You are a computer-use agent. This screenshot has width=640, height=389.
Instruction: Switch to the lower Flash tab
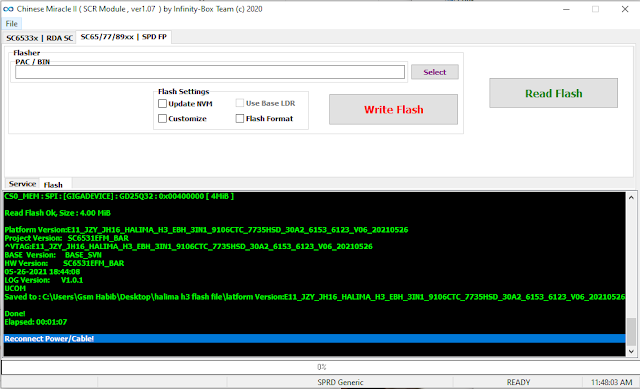click(x=53, y=184)
